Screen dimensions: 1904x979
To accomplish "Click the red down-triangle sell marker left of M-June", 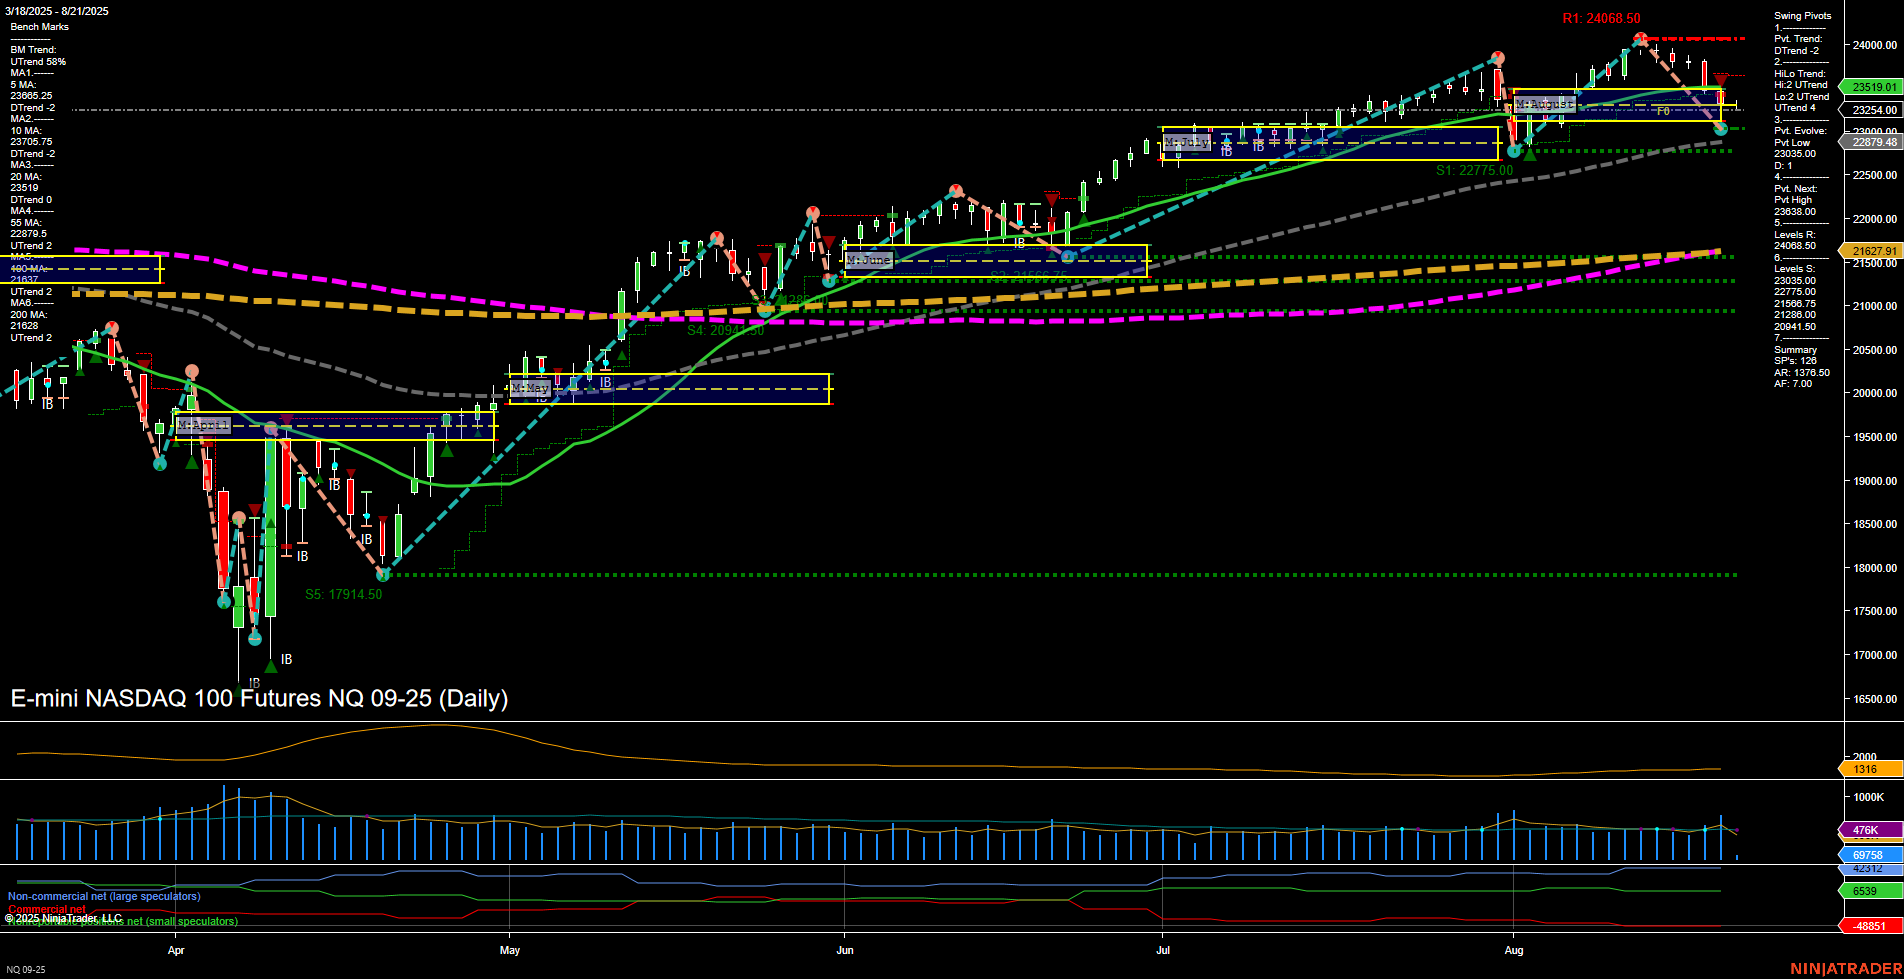I will tap(828, 240).
